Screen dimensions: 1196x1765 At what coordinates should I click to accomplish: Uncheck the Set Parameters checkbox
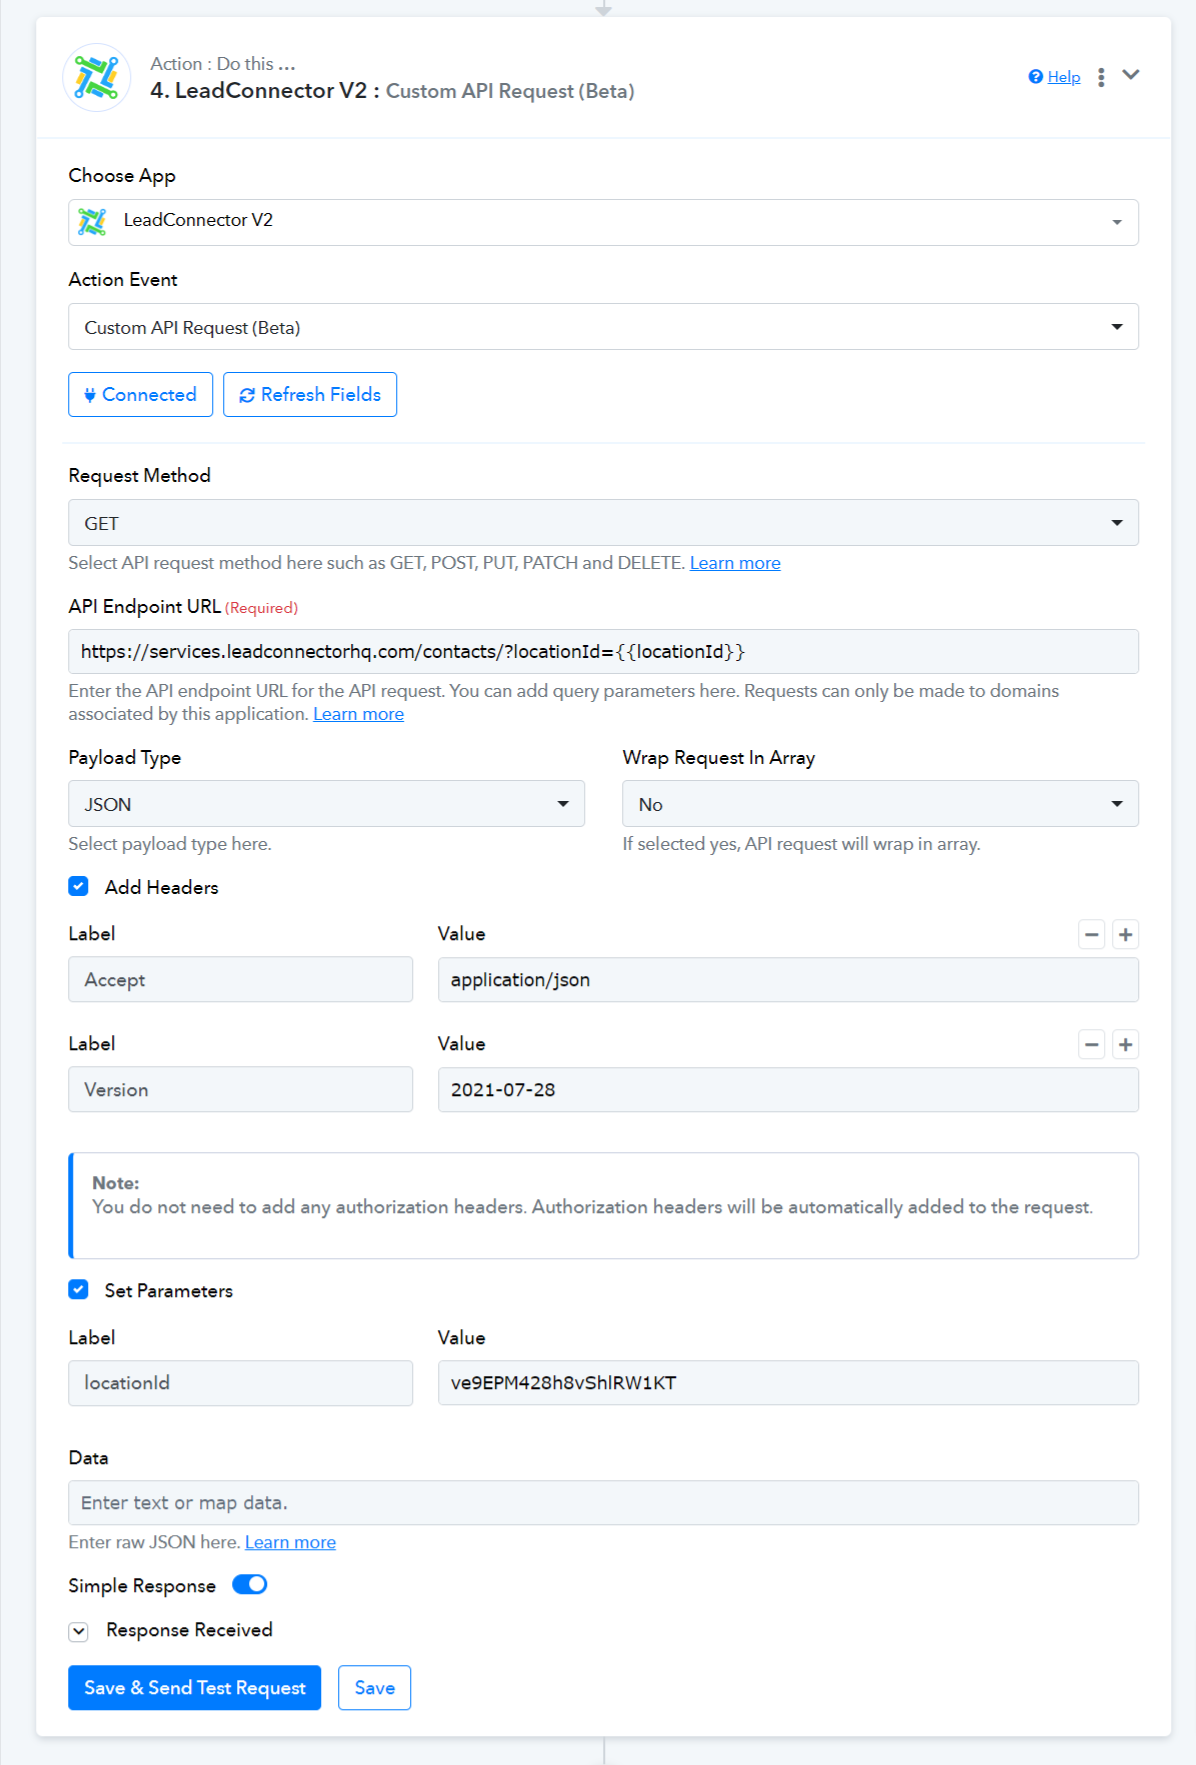[78, 1290]
